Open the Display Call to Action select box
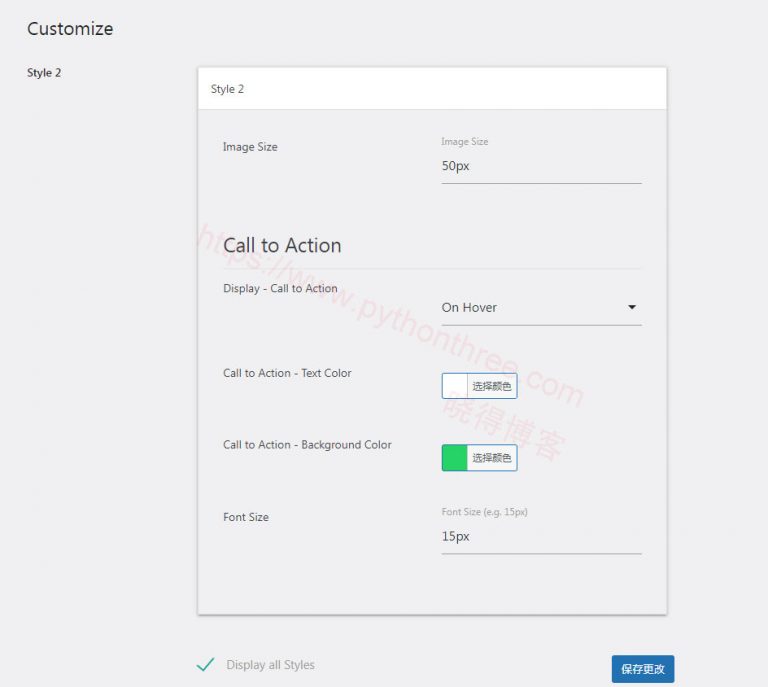Image resolution: width=768 pixels, height=687 pixels. 530,308
